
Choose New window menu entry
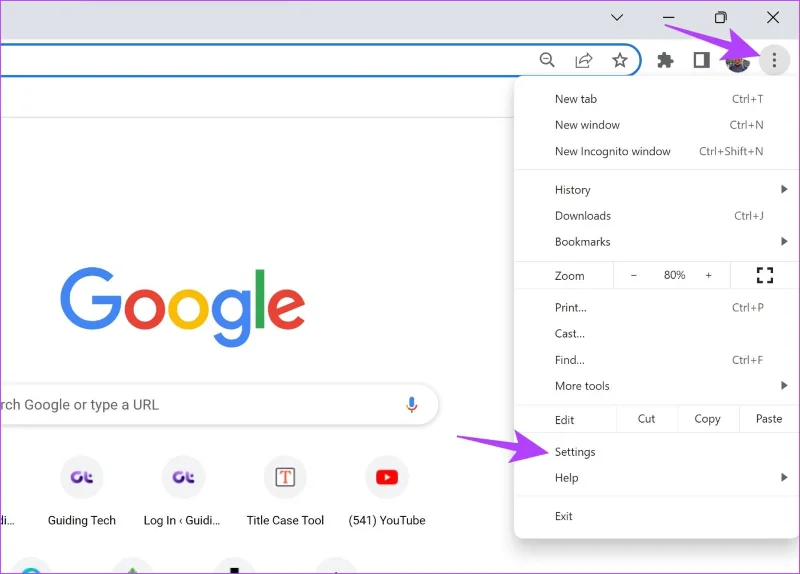point(656,125)
